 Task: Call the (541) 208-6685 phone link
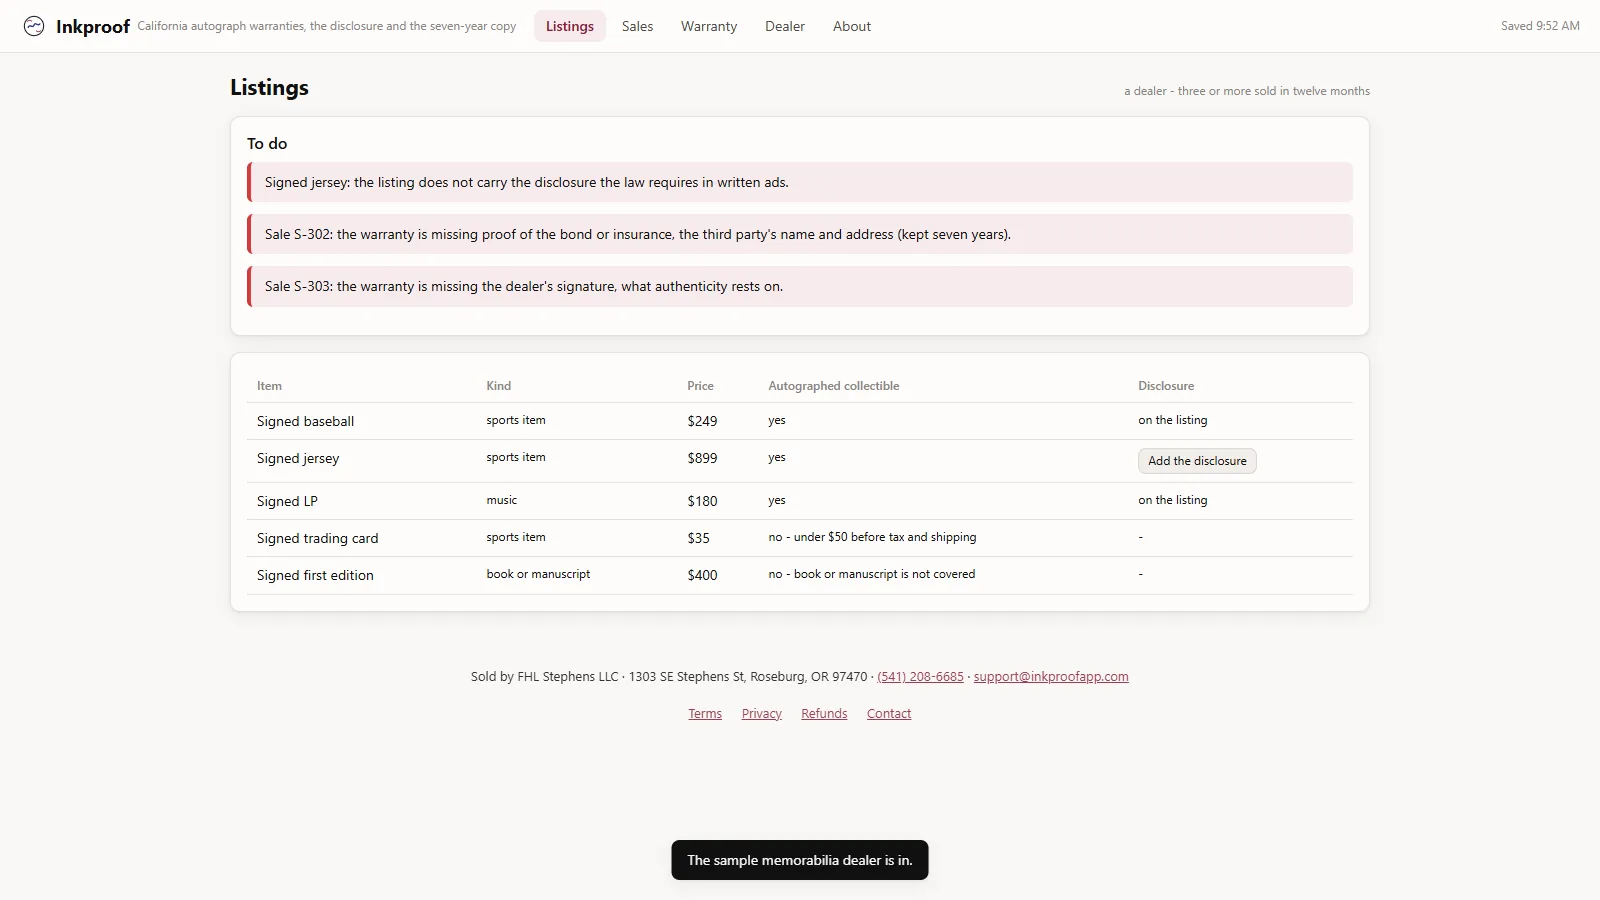tap(920, 677)
